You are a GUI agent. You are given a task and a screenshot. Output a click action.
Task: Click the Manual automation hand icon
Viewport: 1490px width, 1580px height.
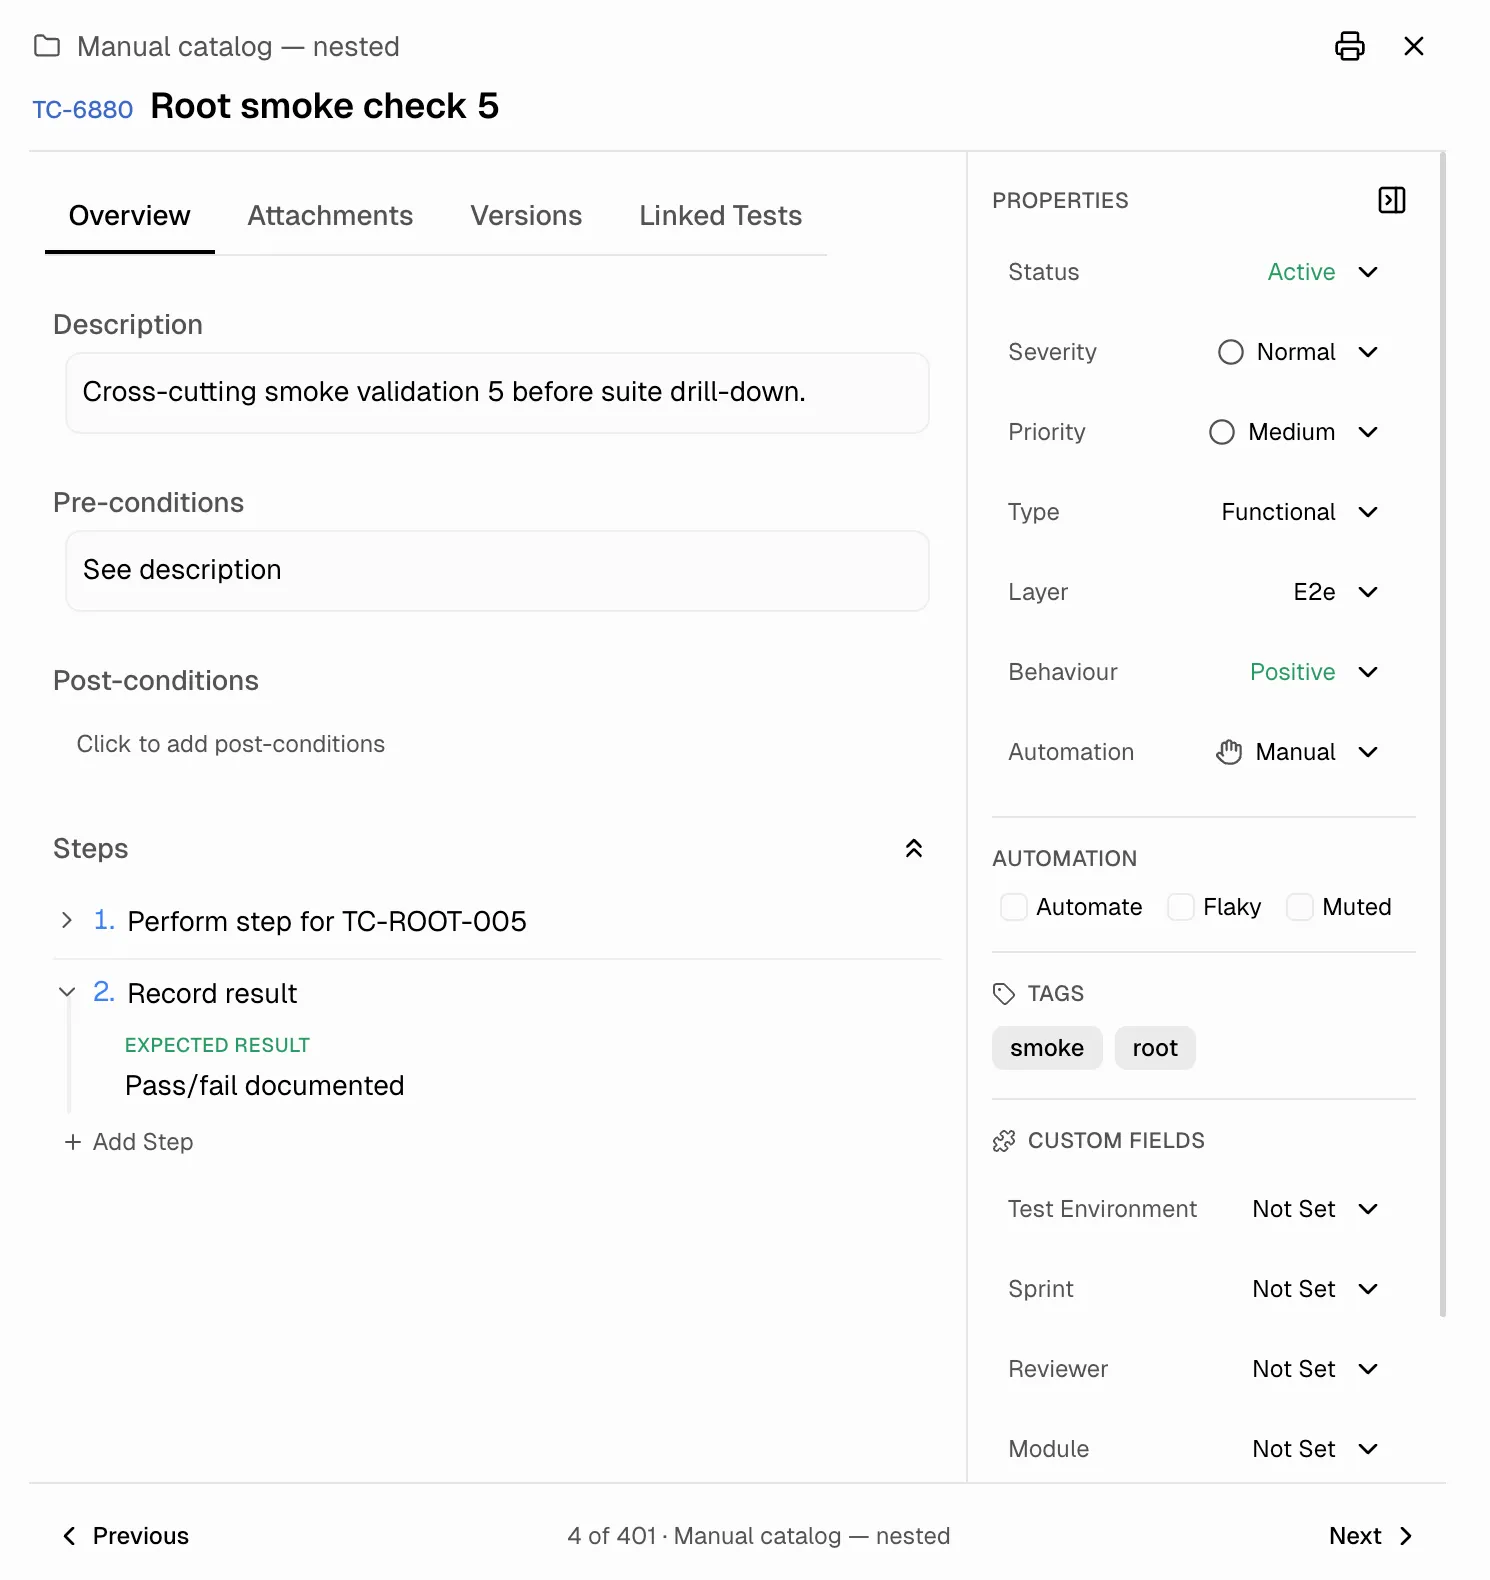tap(1229, 752)
